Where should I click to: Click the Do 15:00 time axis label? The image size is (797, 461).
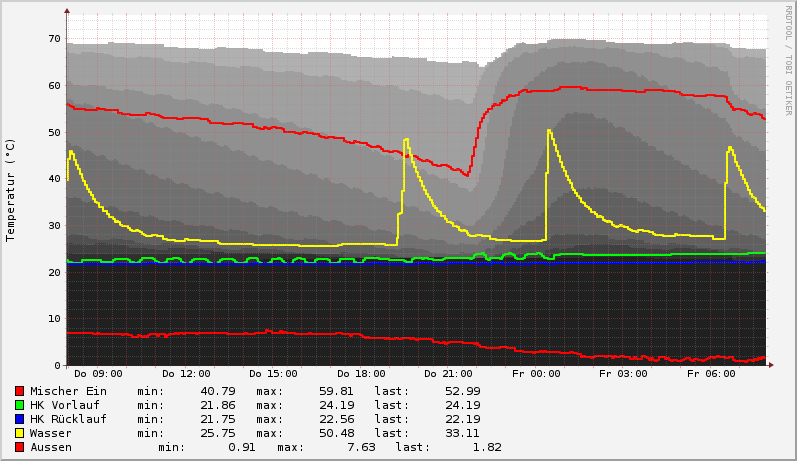tap(273, 374)
